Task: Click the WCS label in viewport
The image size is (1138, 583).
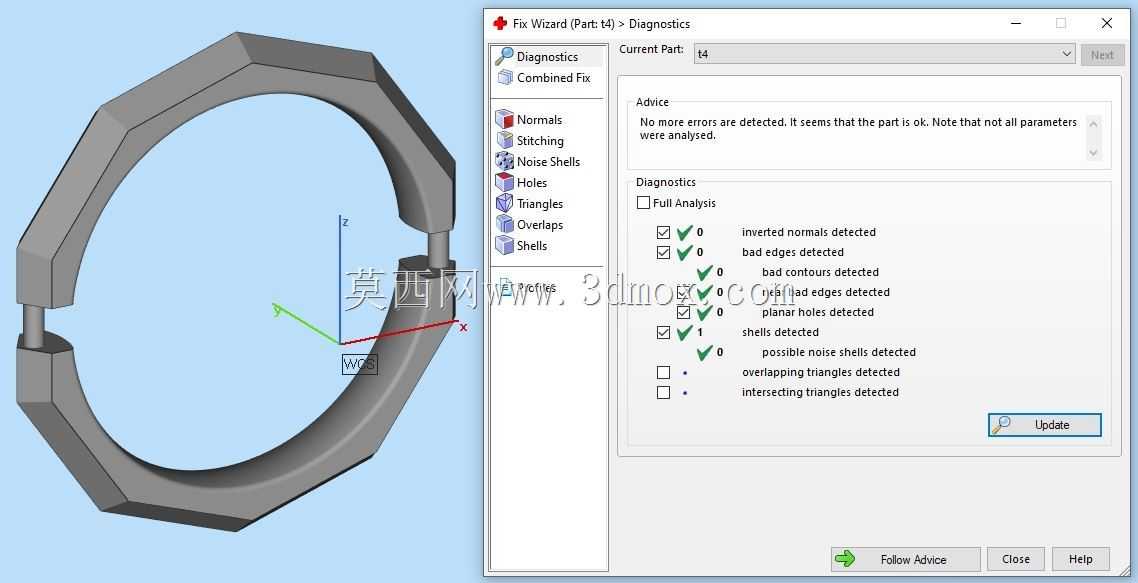Action: pyautogui.click(x=359, y=364)
